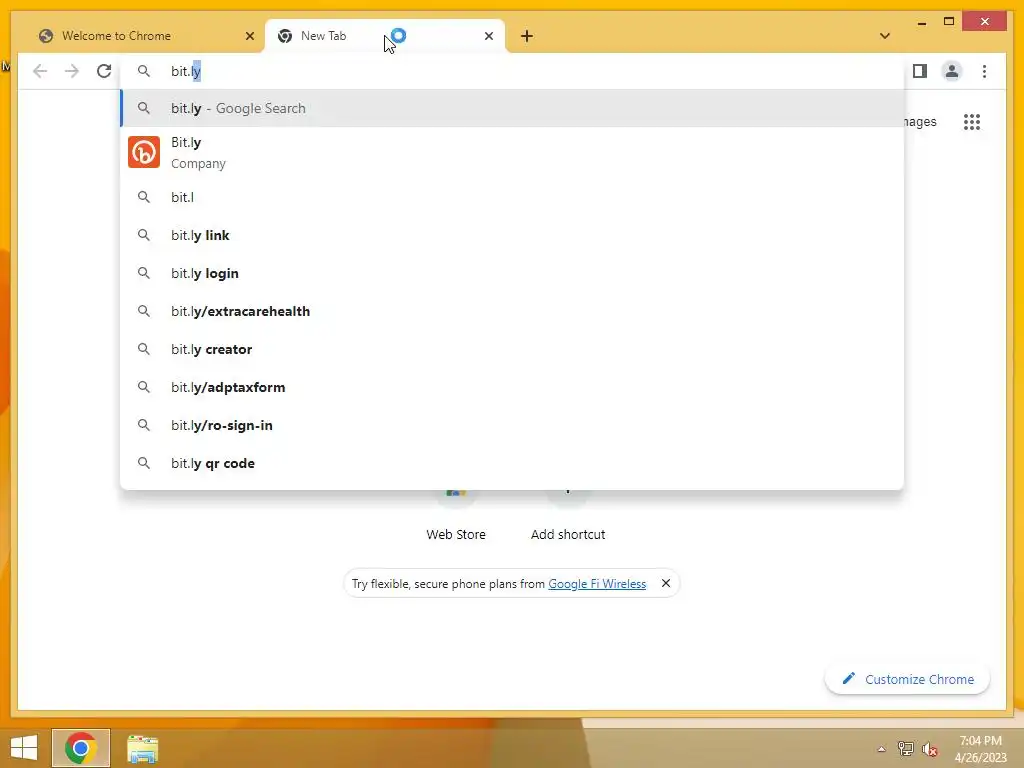Click the Bit.ly orange logo icon
The height and width of the screenshot is (768, 1024).
pyautogui.click(x=144, y=152)
